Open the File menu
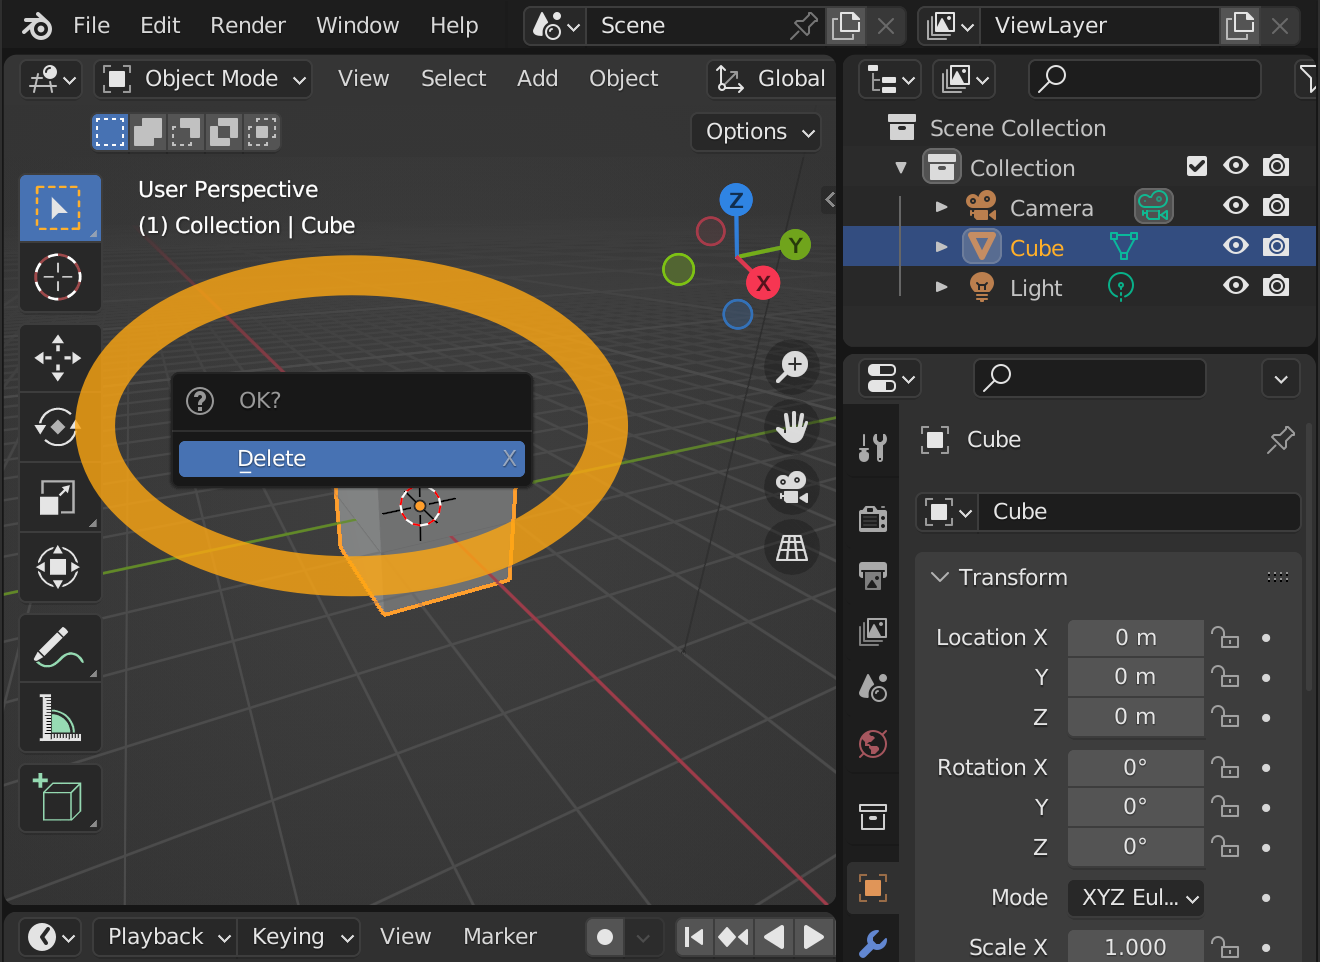The height and width of the screenshot is (962, 1320). pos(91,26)
